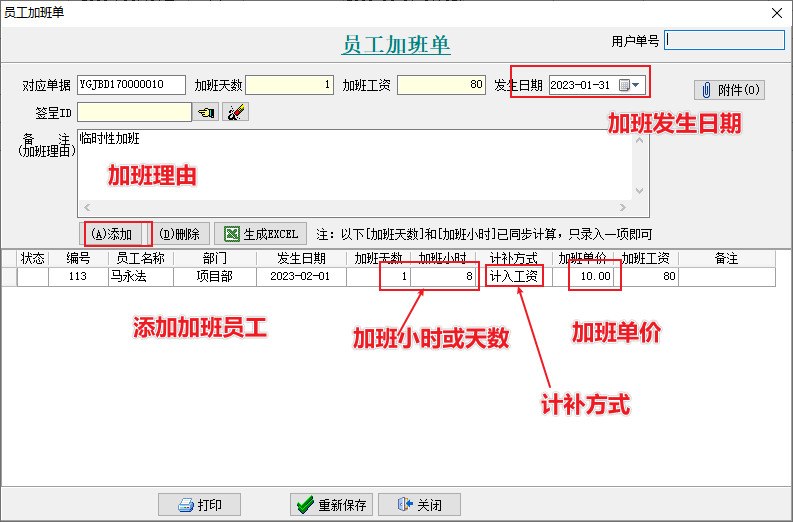
Task: Click the lookup icon beside 签呈ID field
Action: [x=206, y=112]
